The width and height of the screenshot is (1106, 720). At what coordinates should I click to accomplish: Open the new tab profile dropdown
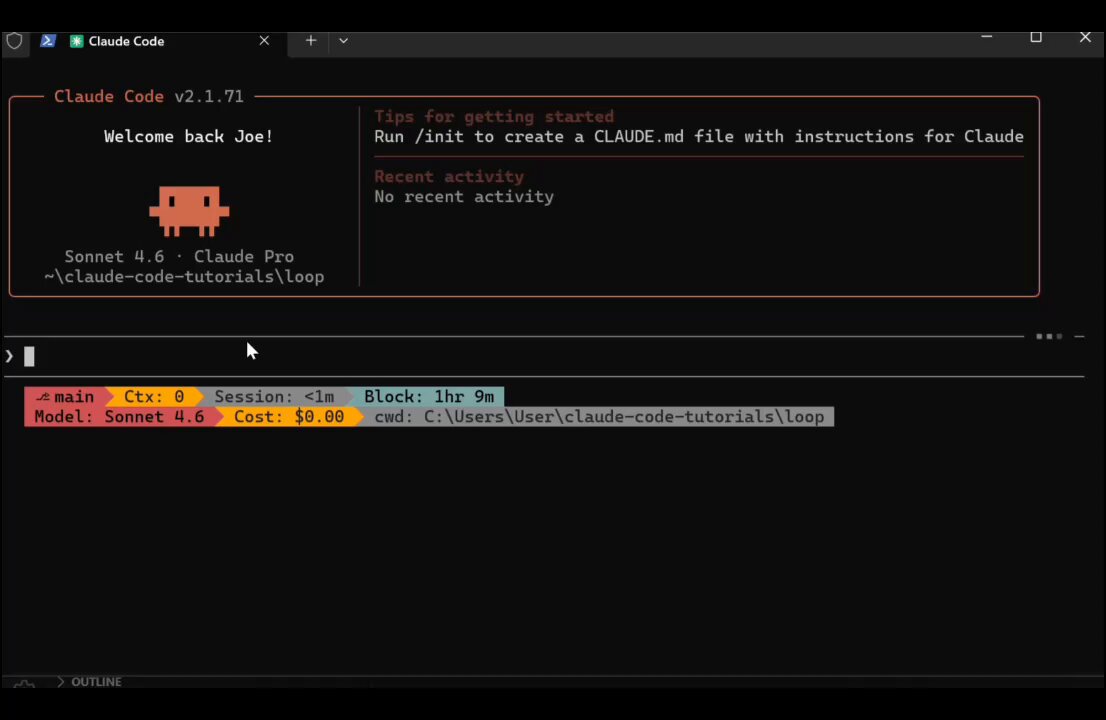click(x=344, y=41)
